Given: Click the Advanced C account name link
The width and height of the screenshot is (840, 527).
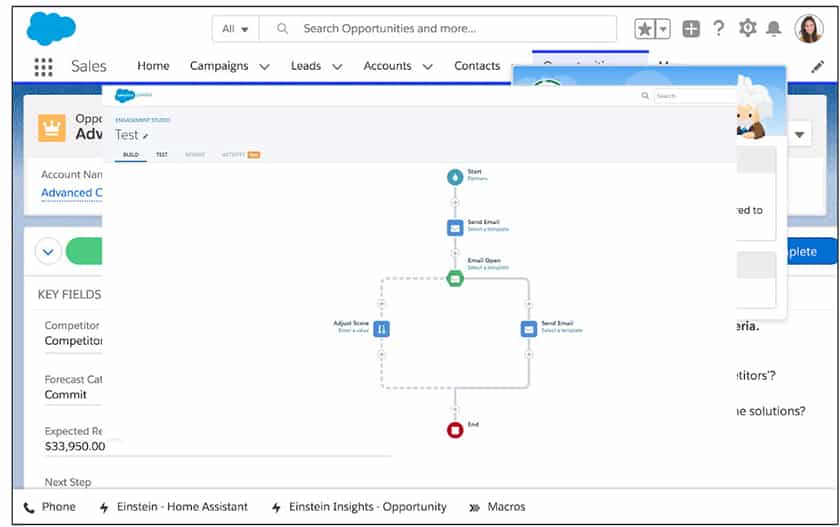Looking at the screenshot, I should 71,193.
